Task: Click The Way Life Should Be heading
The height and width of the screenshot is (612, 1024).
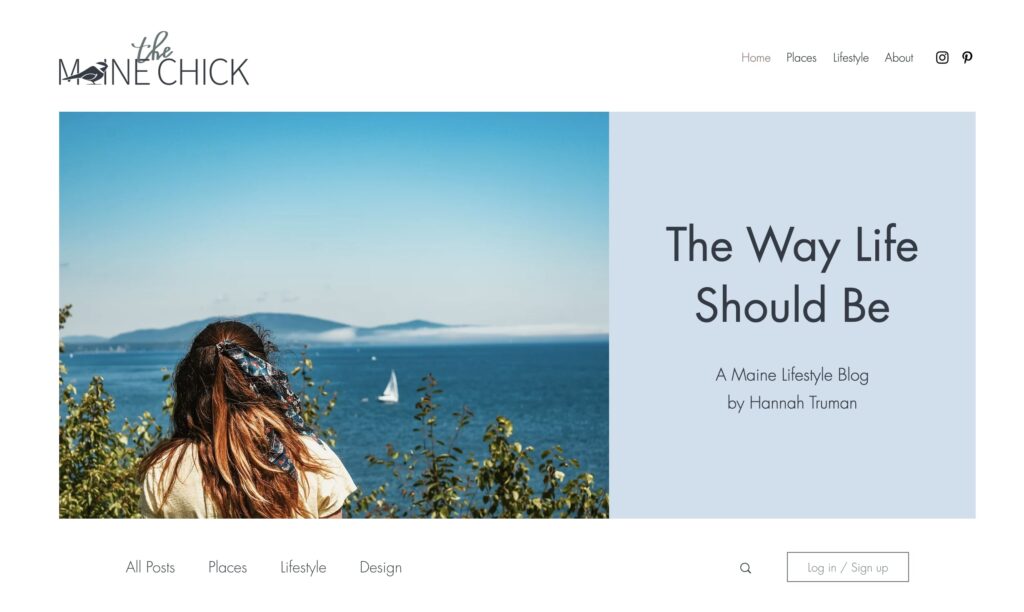Action: point(792,274)
